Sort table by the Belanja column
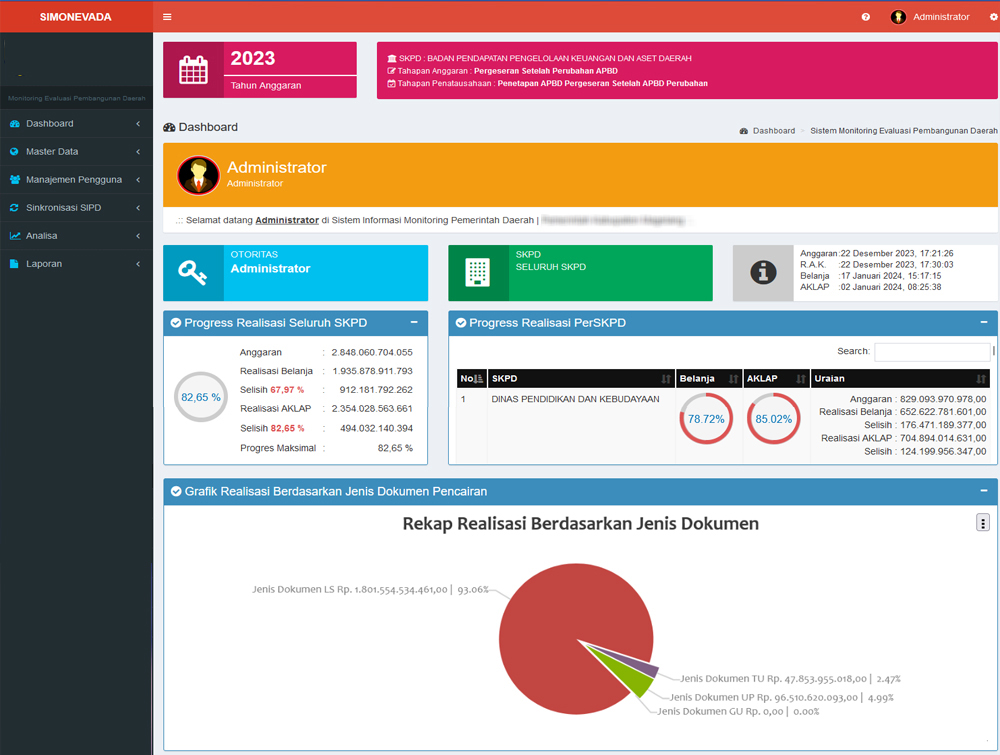 coord(707,379)
